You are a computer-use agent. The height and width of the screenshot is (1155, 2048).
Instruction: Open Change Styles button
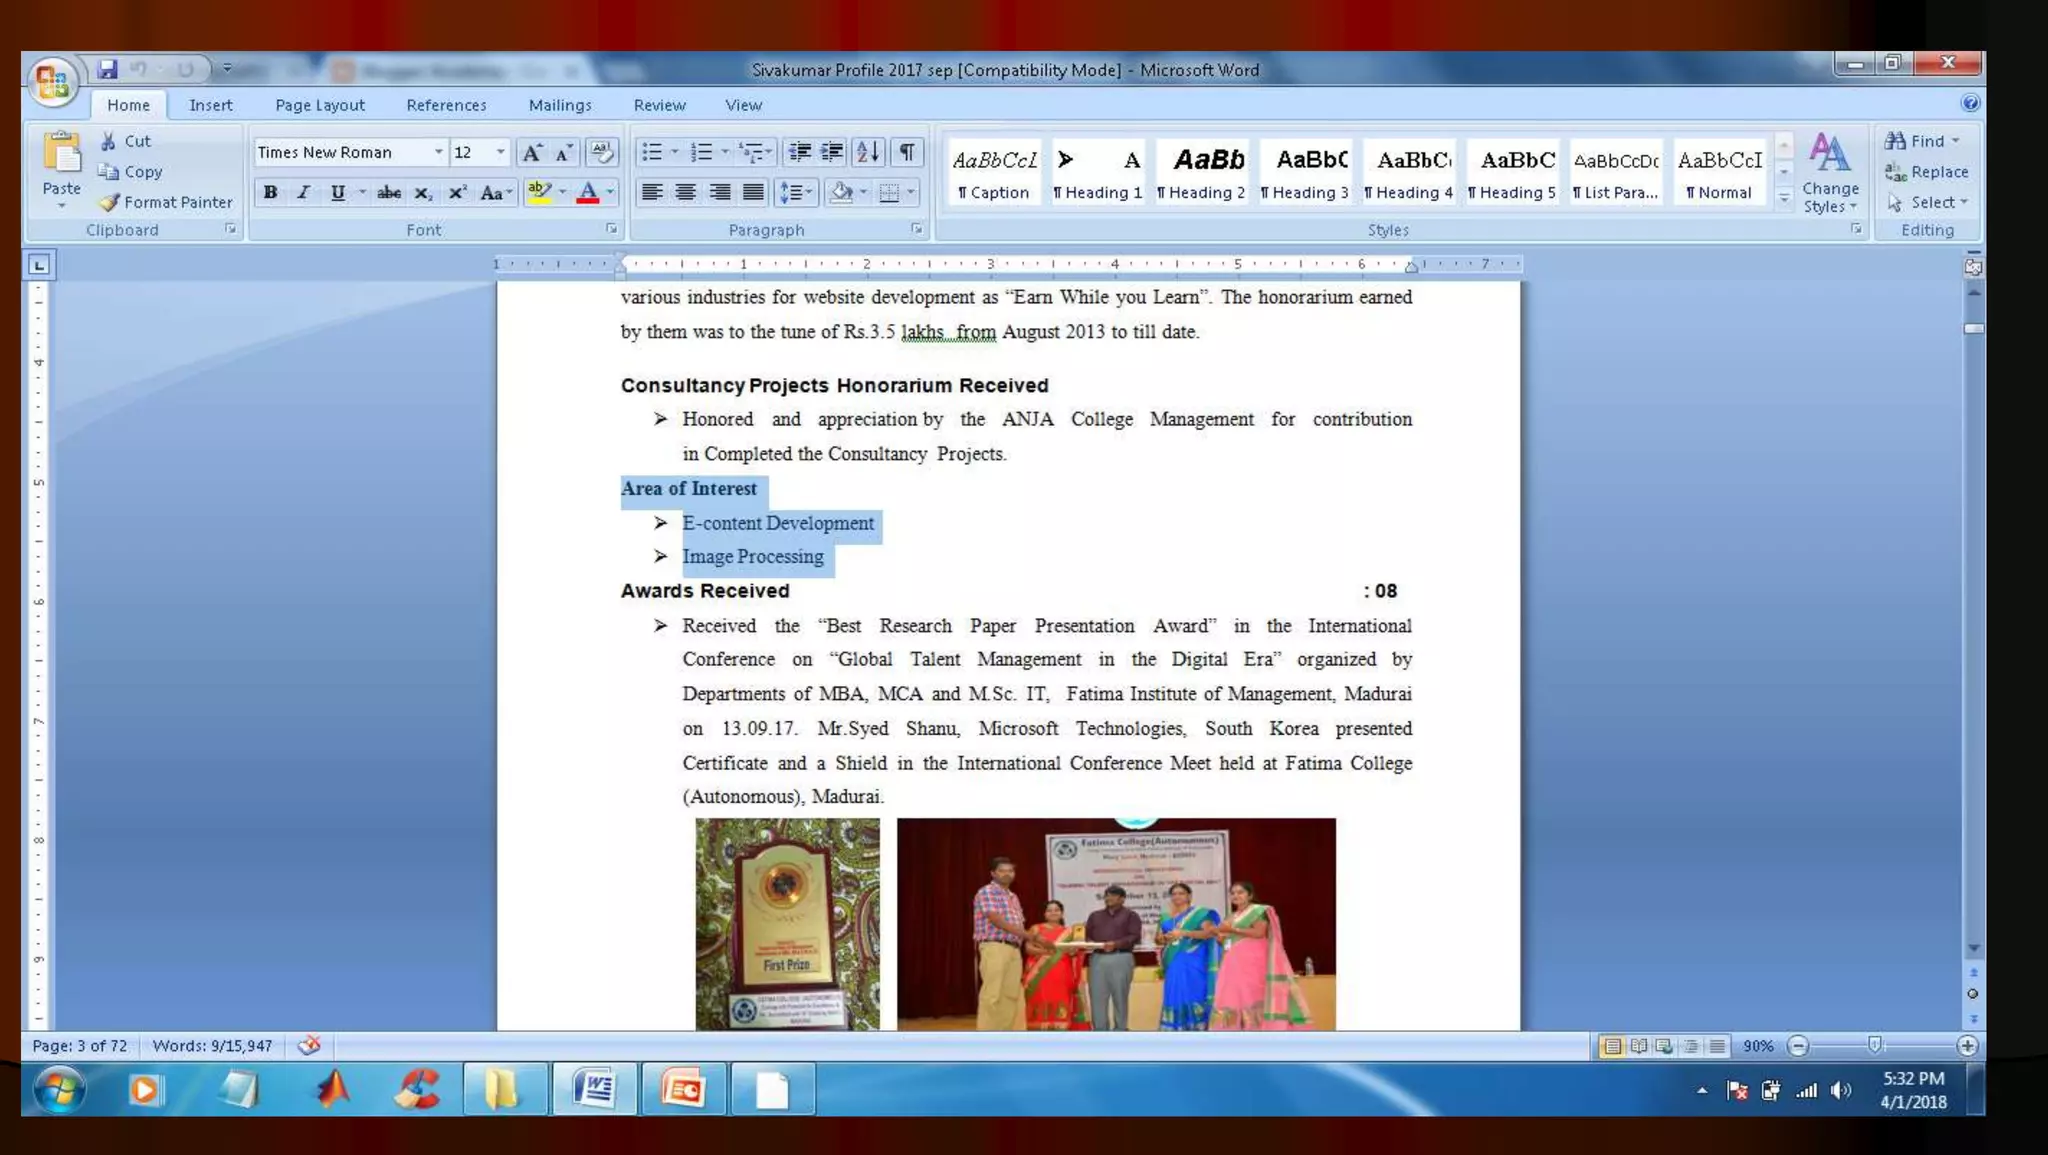[1830, 172]
